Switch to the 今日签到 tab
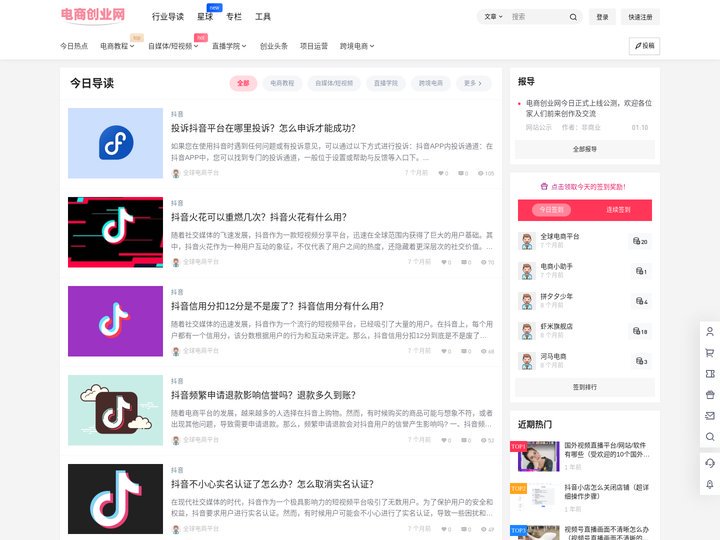The width and height of the screenshot is (720, 540). (x=551, y=210)
